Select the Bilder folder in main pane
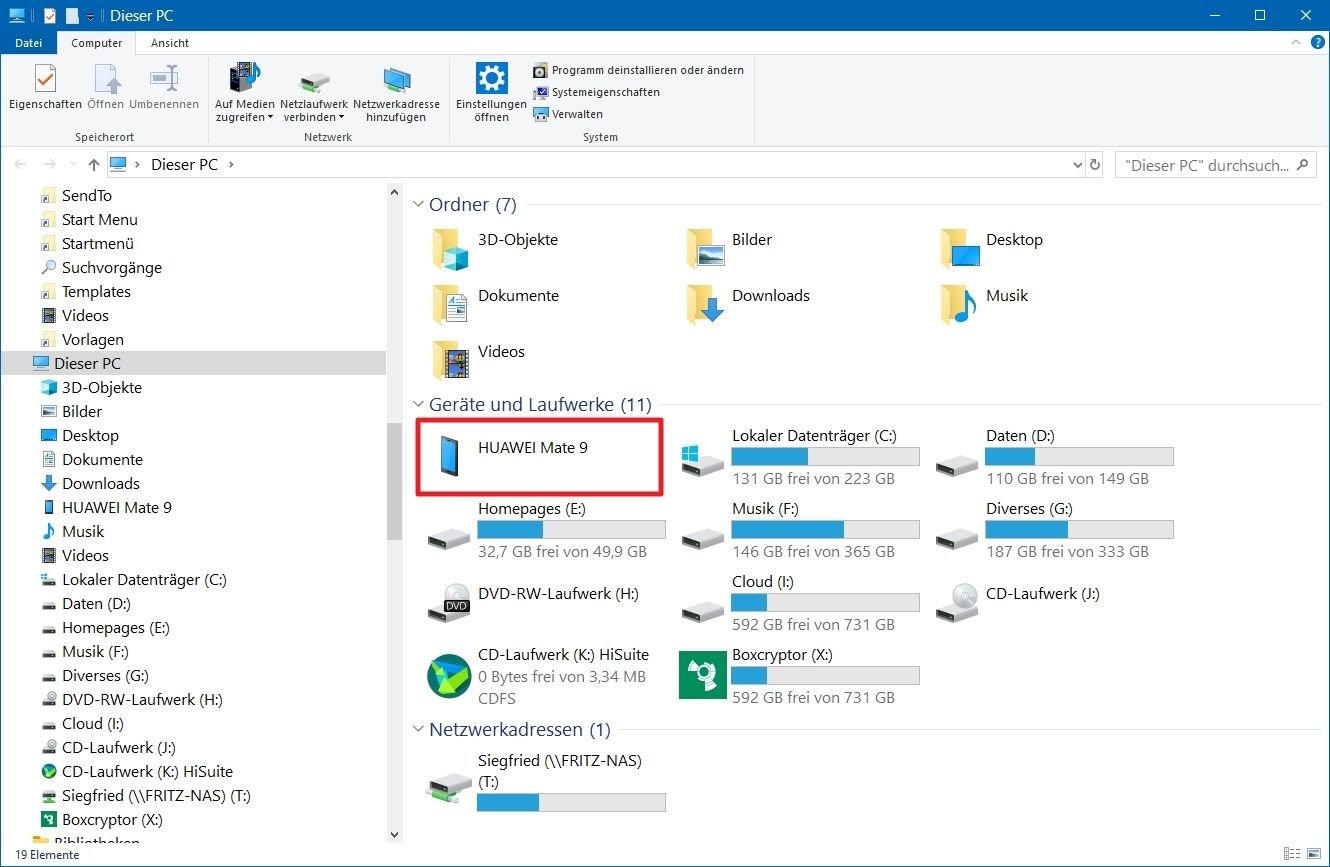Viewport: 1330px width, 867px height. 729,248
